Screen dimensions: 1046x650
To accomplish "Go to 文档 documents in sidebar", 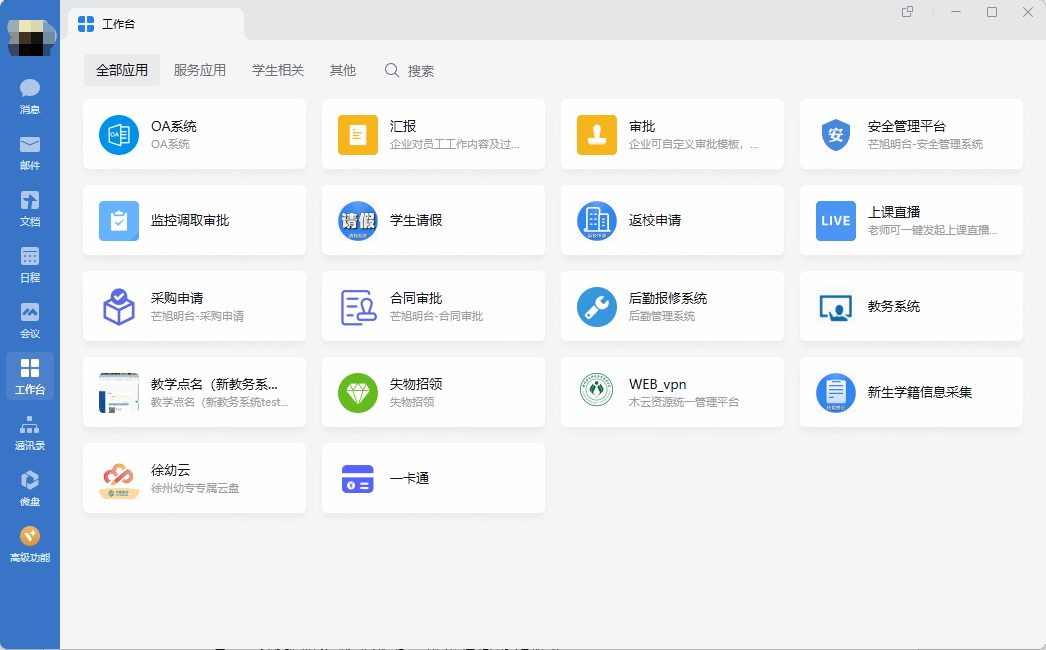I will point(30,208).
